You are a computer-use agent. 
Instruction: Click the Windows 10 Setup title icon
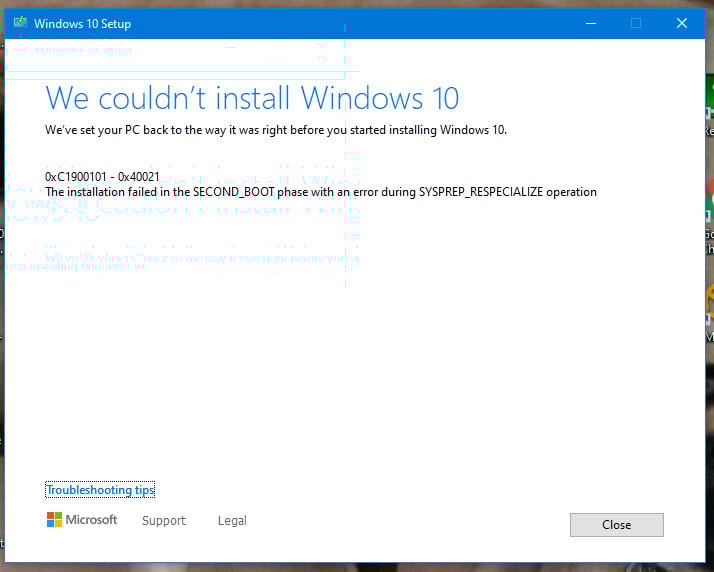tap(20, 23)
